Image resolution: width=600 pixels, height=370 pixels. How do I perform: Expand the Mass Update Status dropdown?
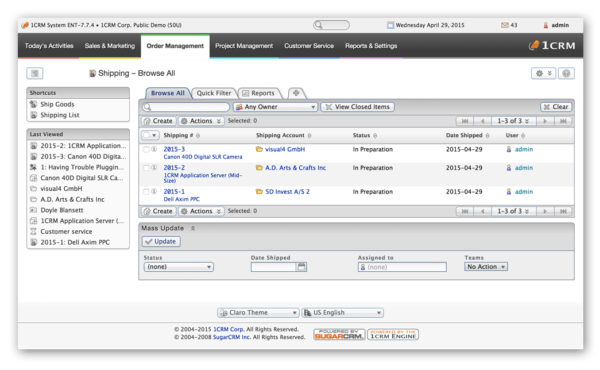(178, 267)
